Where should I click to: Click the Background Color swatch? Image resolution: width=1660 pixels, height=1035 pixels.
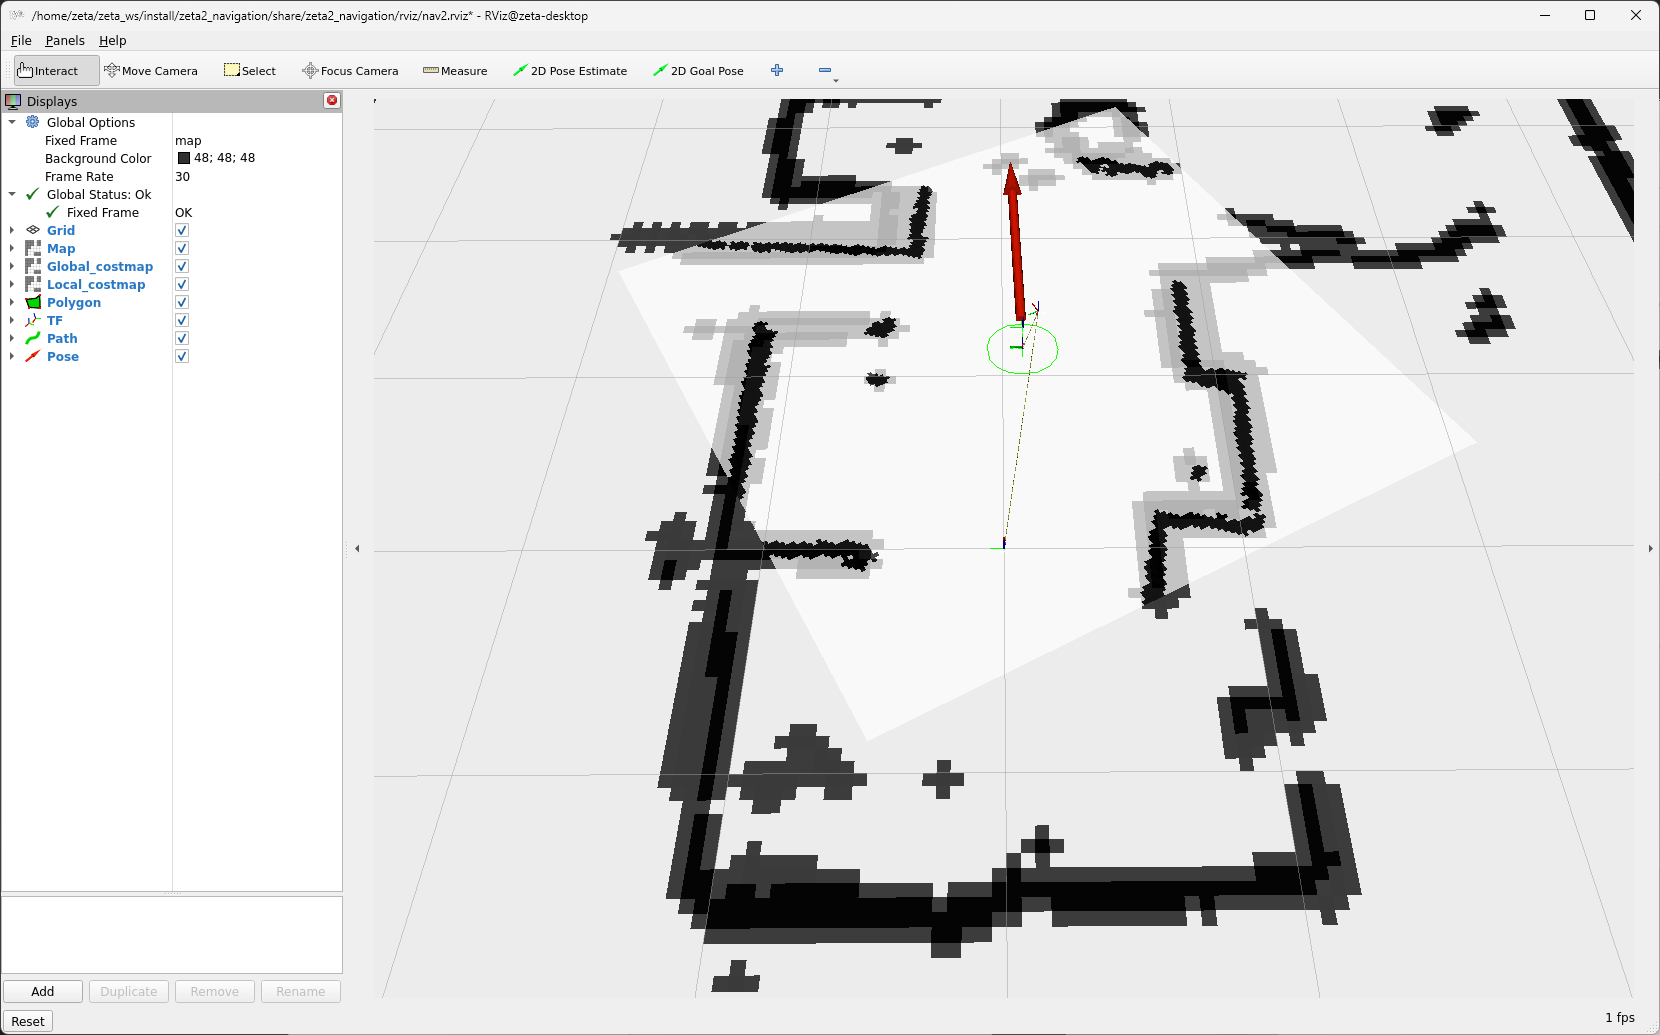[184, 158]
